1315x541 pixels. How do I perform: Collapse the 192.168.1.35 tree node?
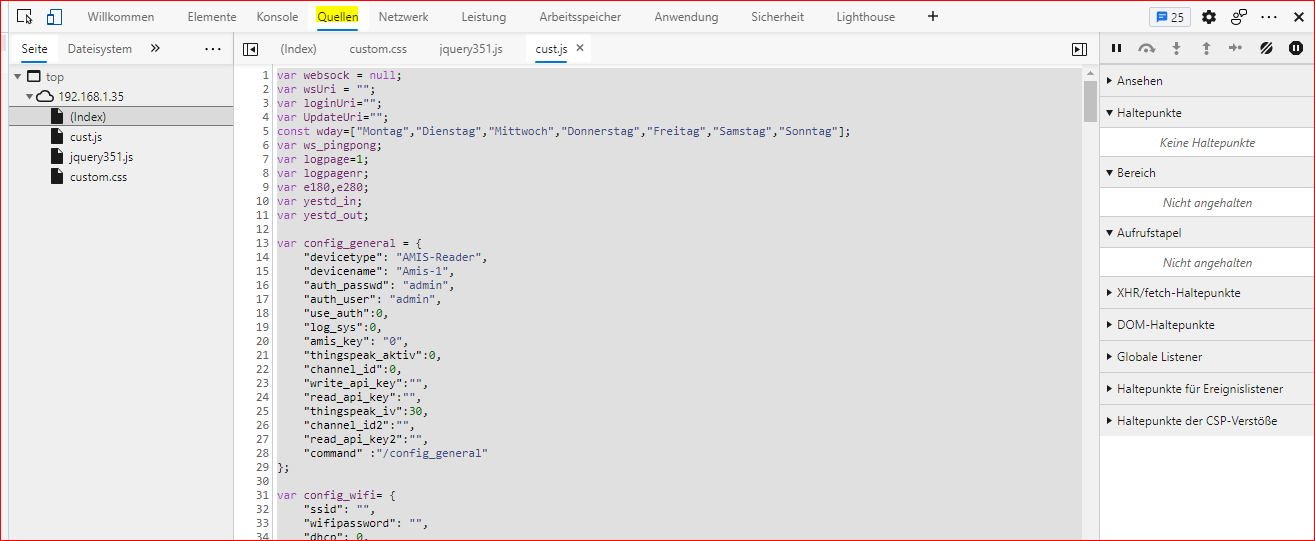(30, 97)
